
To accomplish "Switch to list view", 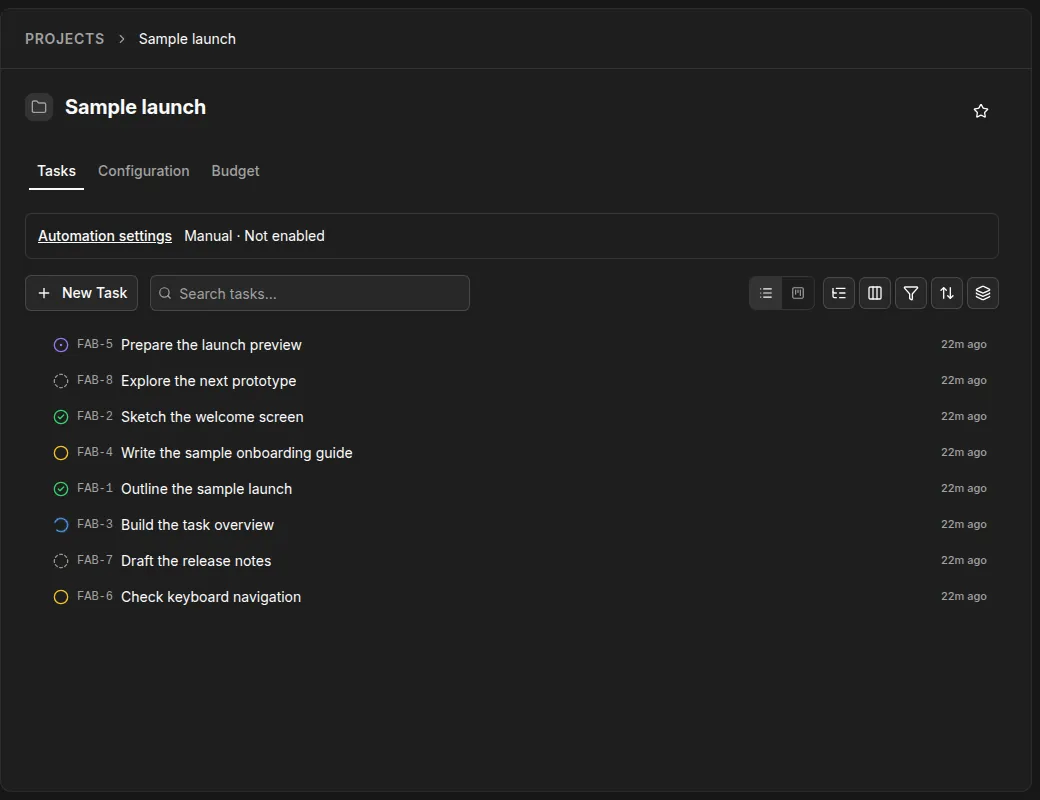I will pyautogui.click(x=766, y=293).
